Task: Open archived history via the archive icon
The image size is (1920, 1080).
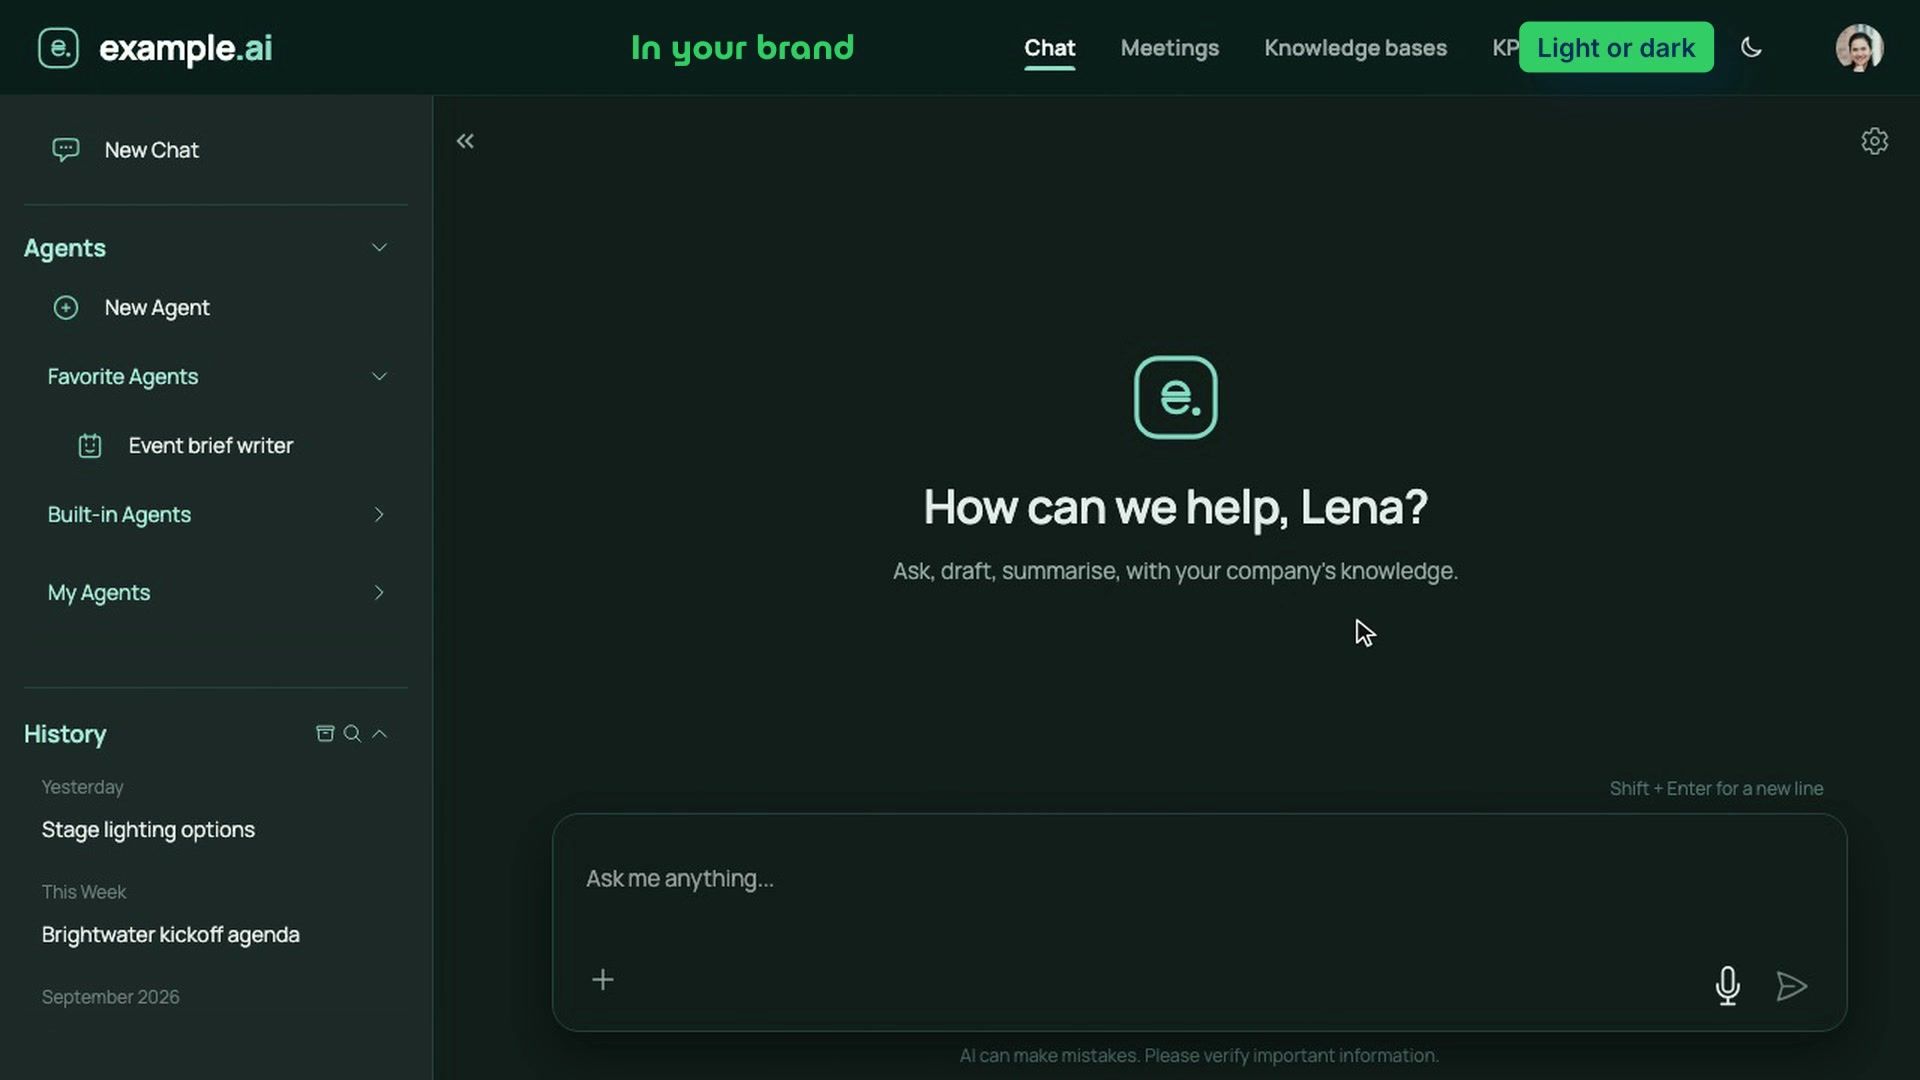Action: [x=325, y=734]
